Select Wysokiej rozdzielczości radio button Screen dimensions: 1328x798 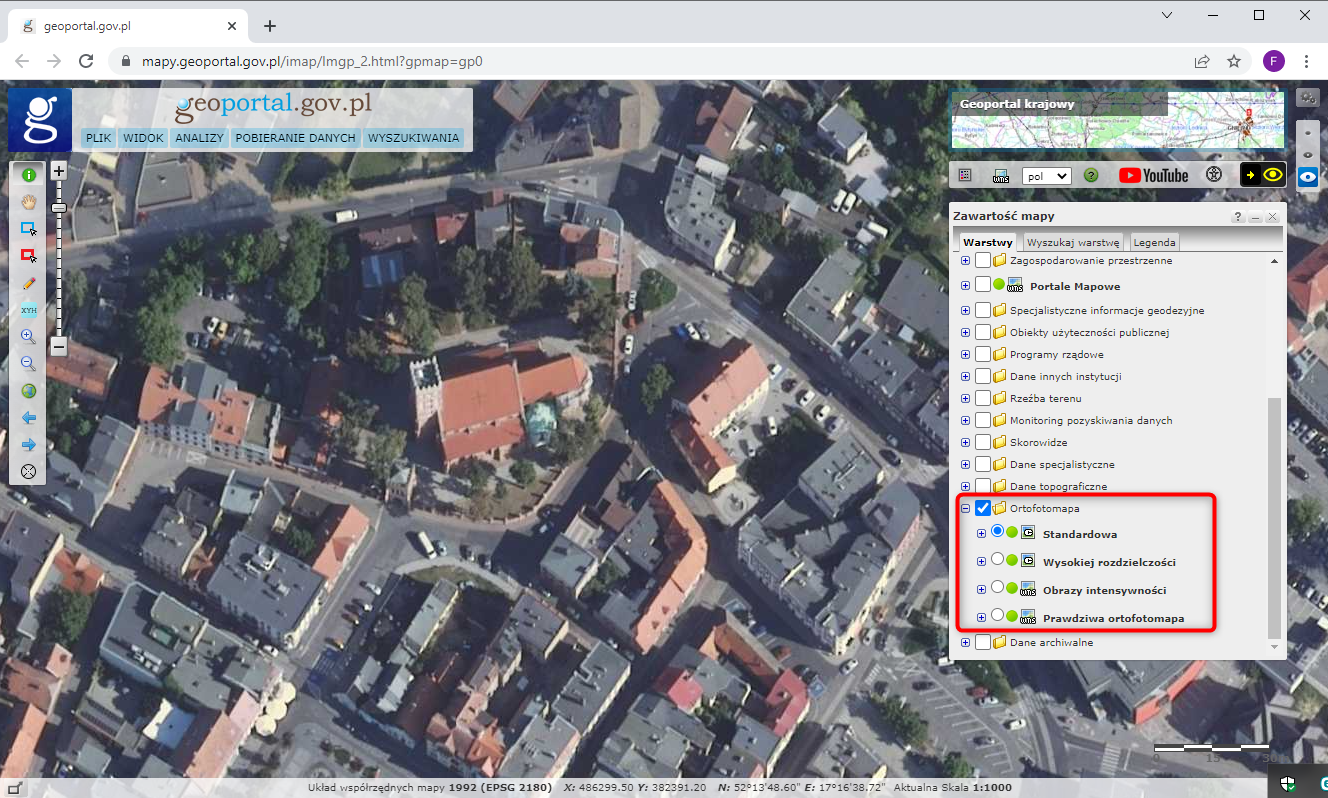[x=997, y=560]
